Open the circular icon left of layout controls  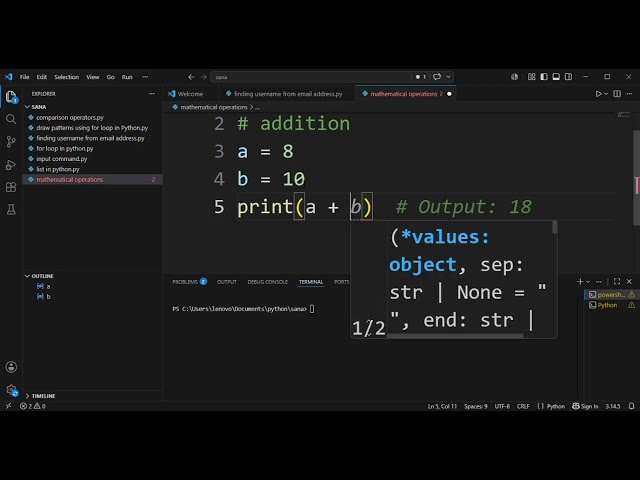tap(514, 77)
